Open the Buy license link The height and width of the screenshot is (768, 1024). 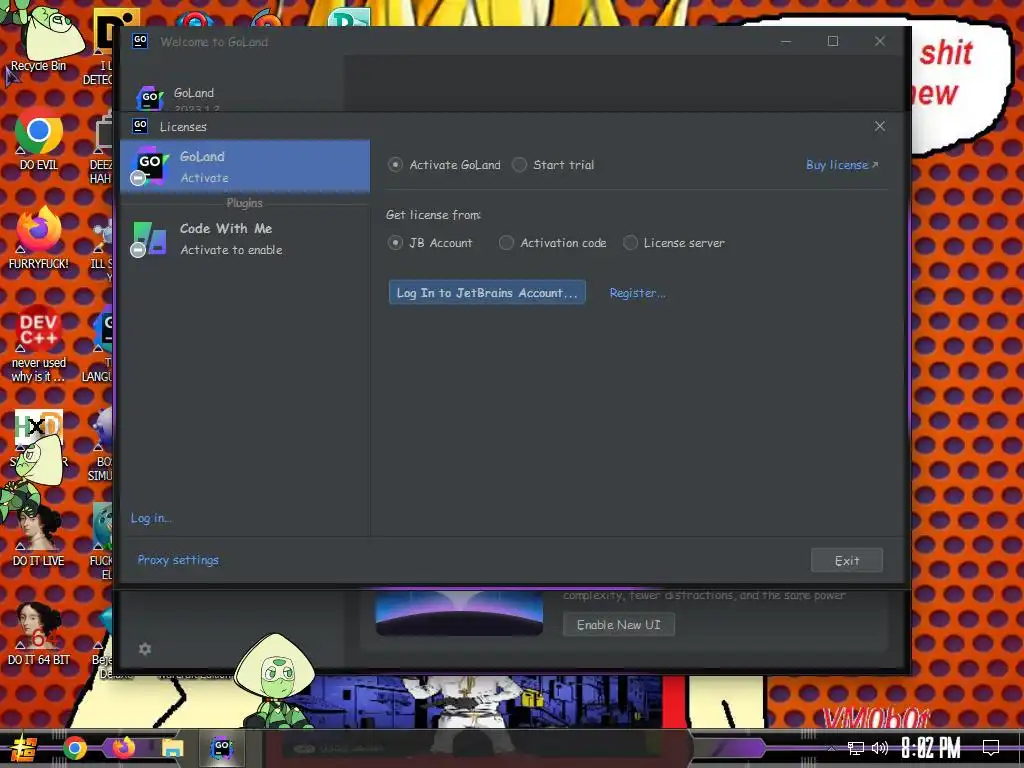pyautogui.click(x=842, y=165)
